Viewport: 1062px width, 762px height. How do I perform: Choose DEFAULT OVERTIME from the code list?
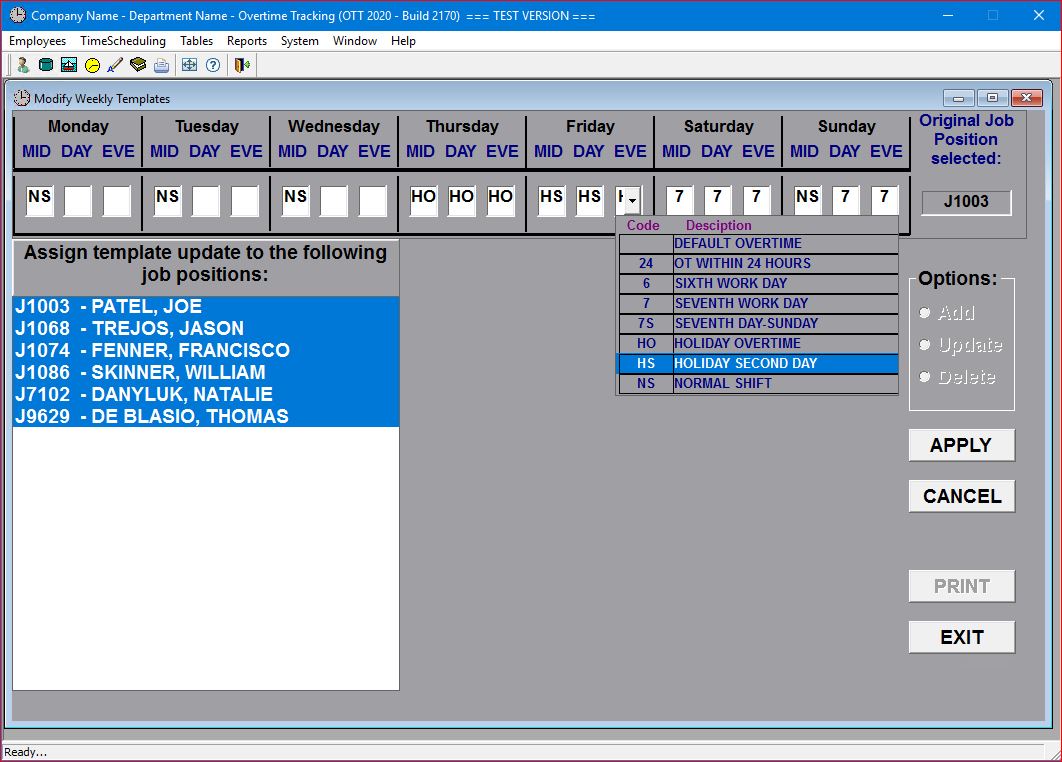point(759,243)
